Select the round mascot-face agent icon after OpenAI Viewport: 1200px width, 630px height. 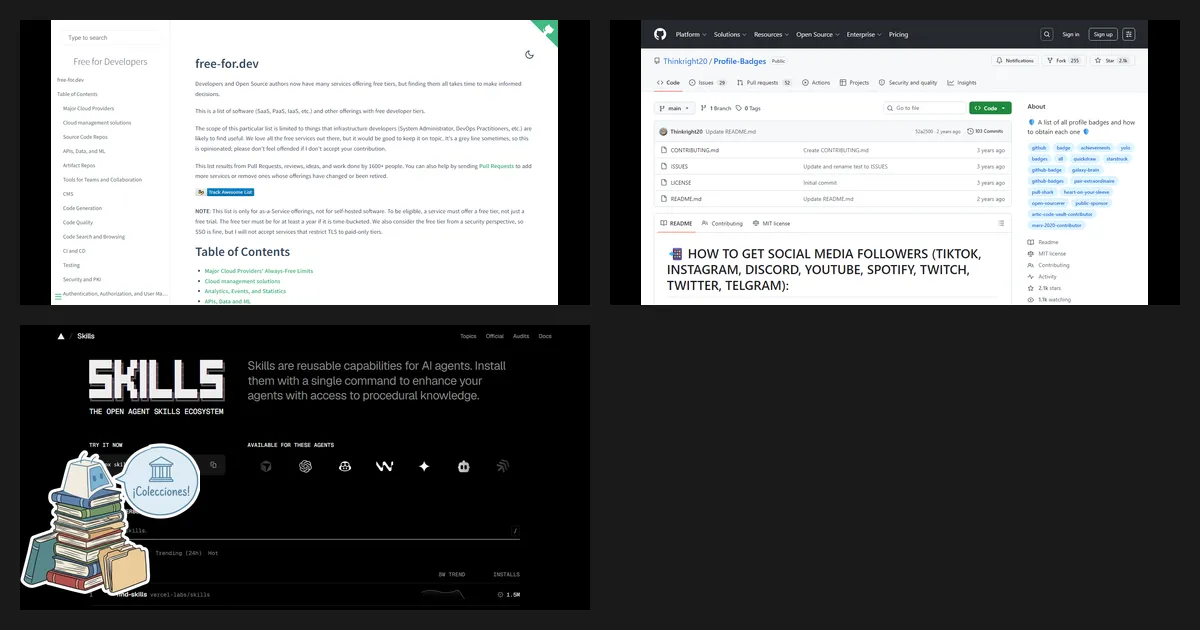344,466
